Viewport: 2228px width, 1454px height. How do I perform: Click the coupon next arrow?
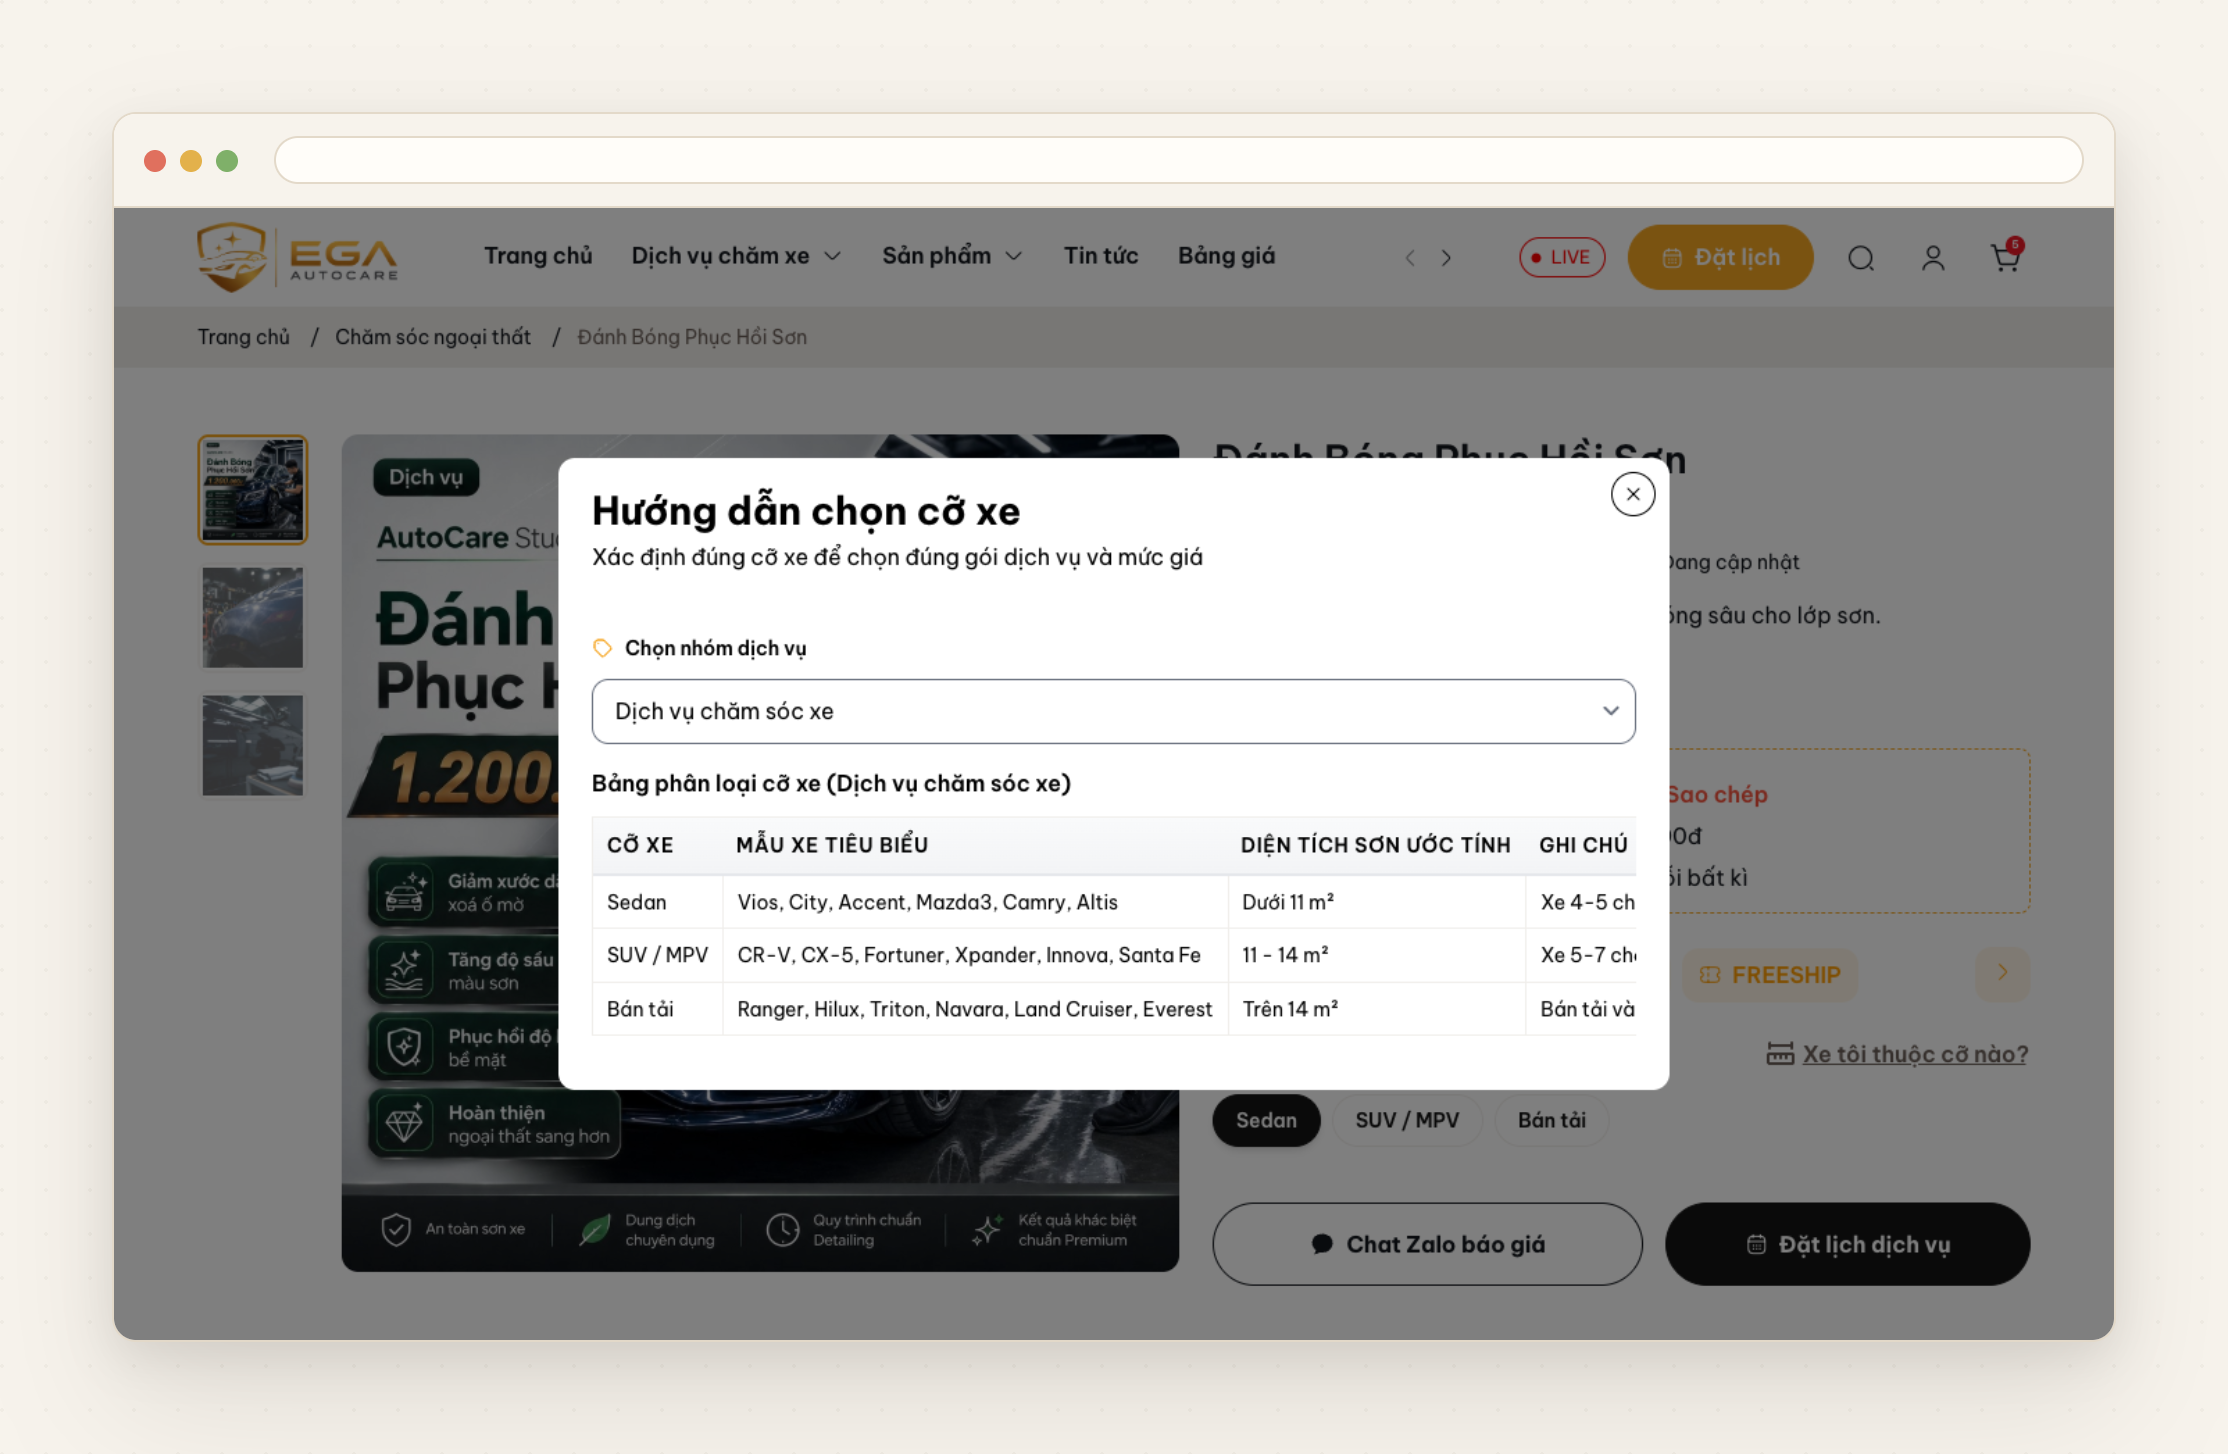pyautogui.click(x=2003, y=973)
